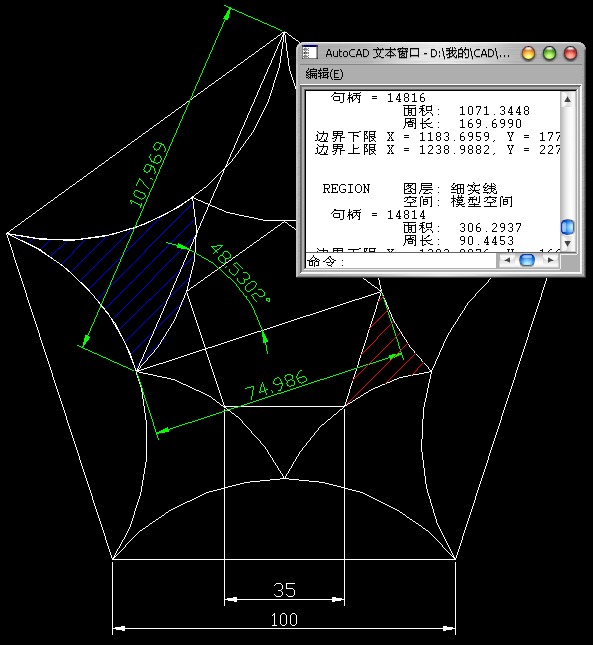Select the 48.5302° angle dimension text

point(241,273)
